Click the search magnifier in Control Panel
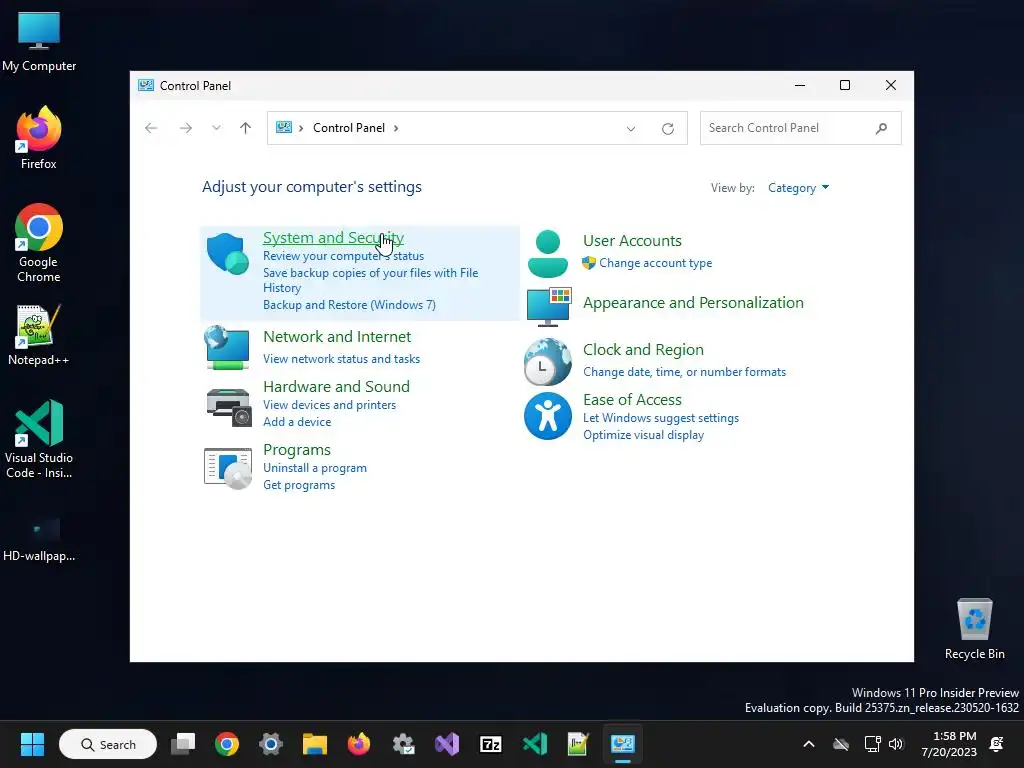The image size is (1024, 768). click(x=882, y=128)
